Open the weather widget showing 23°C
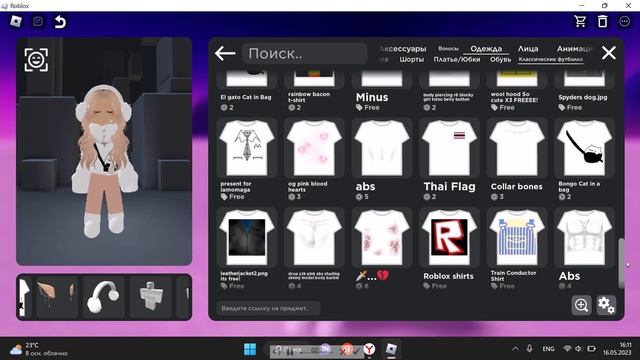This screenshot has height=360, width=640. point(39,349)
